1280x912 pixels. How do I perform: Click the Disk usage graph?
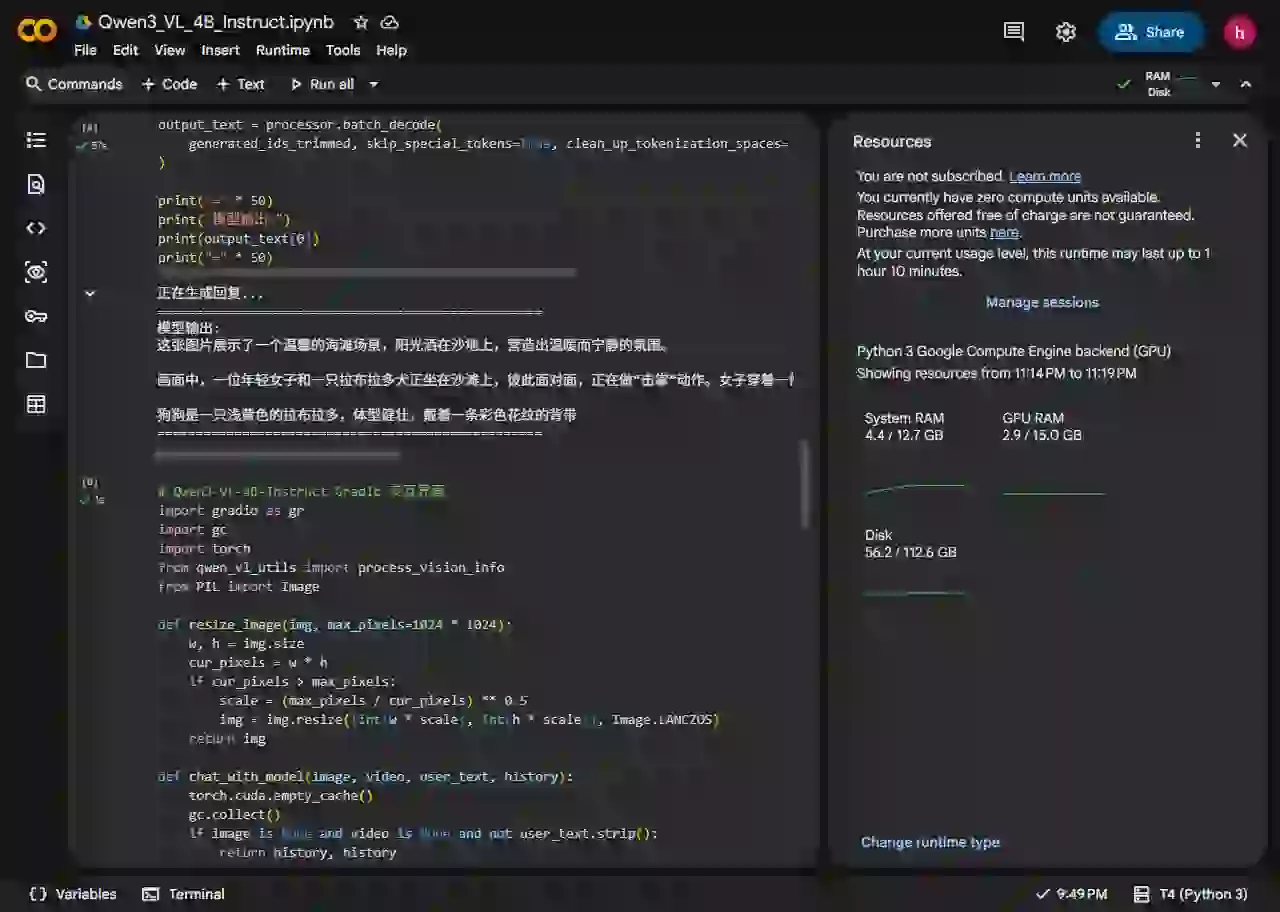pos(914,593)
